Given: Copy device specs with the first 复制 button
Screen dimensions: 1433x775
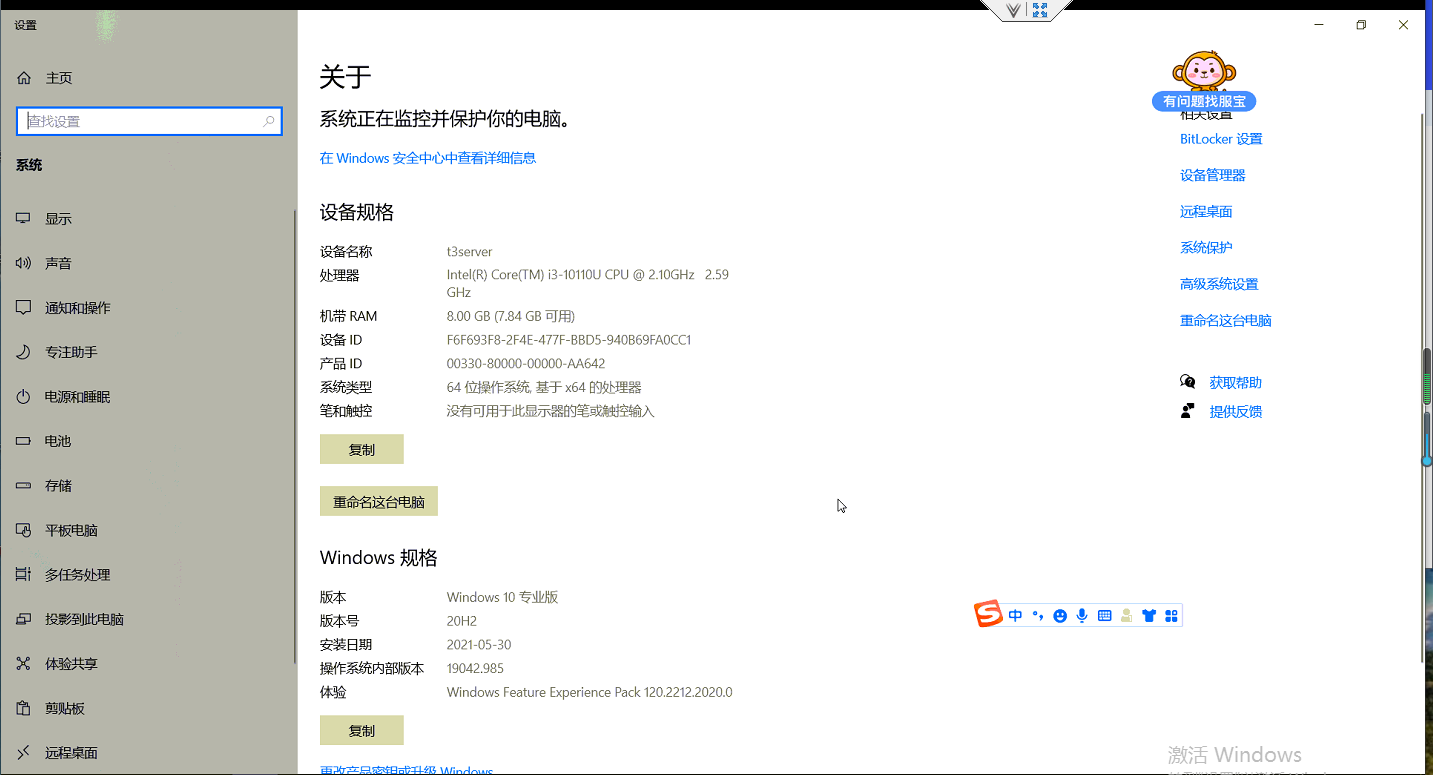Looking at the screenshot, I should [362, 449].
